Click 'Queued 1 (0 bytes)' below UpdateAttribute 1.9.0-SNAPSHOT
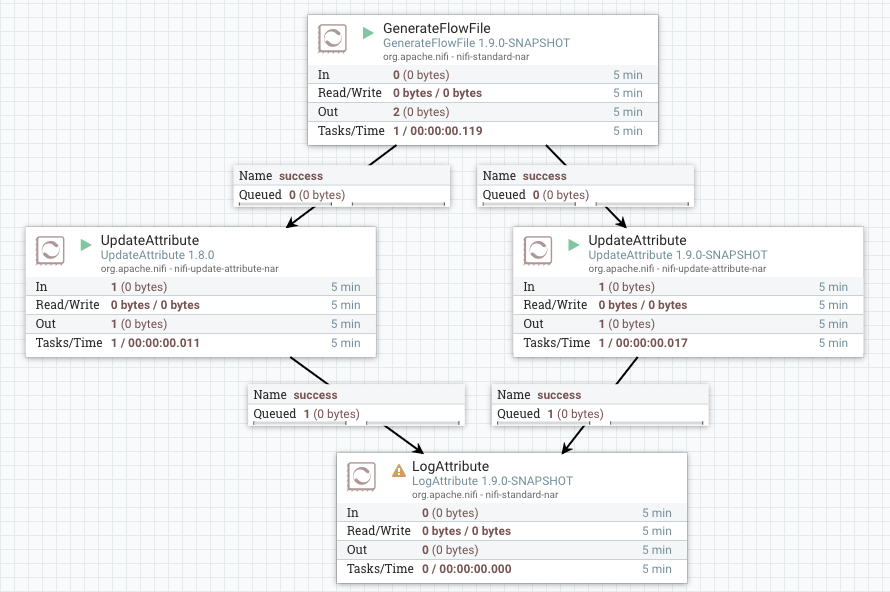 point(551,414)
